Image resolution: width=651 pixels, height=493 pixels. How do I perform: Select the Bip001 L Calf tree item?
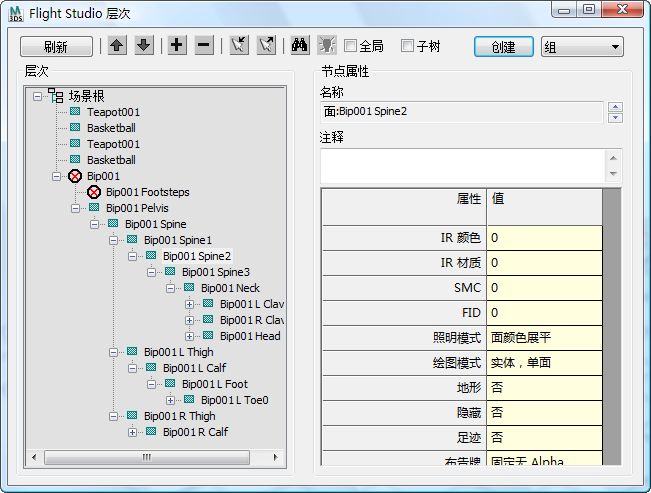point(194,368)
